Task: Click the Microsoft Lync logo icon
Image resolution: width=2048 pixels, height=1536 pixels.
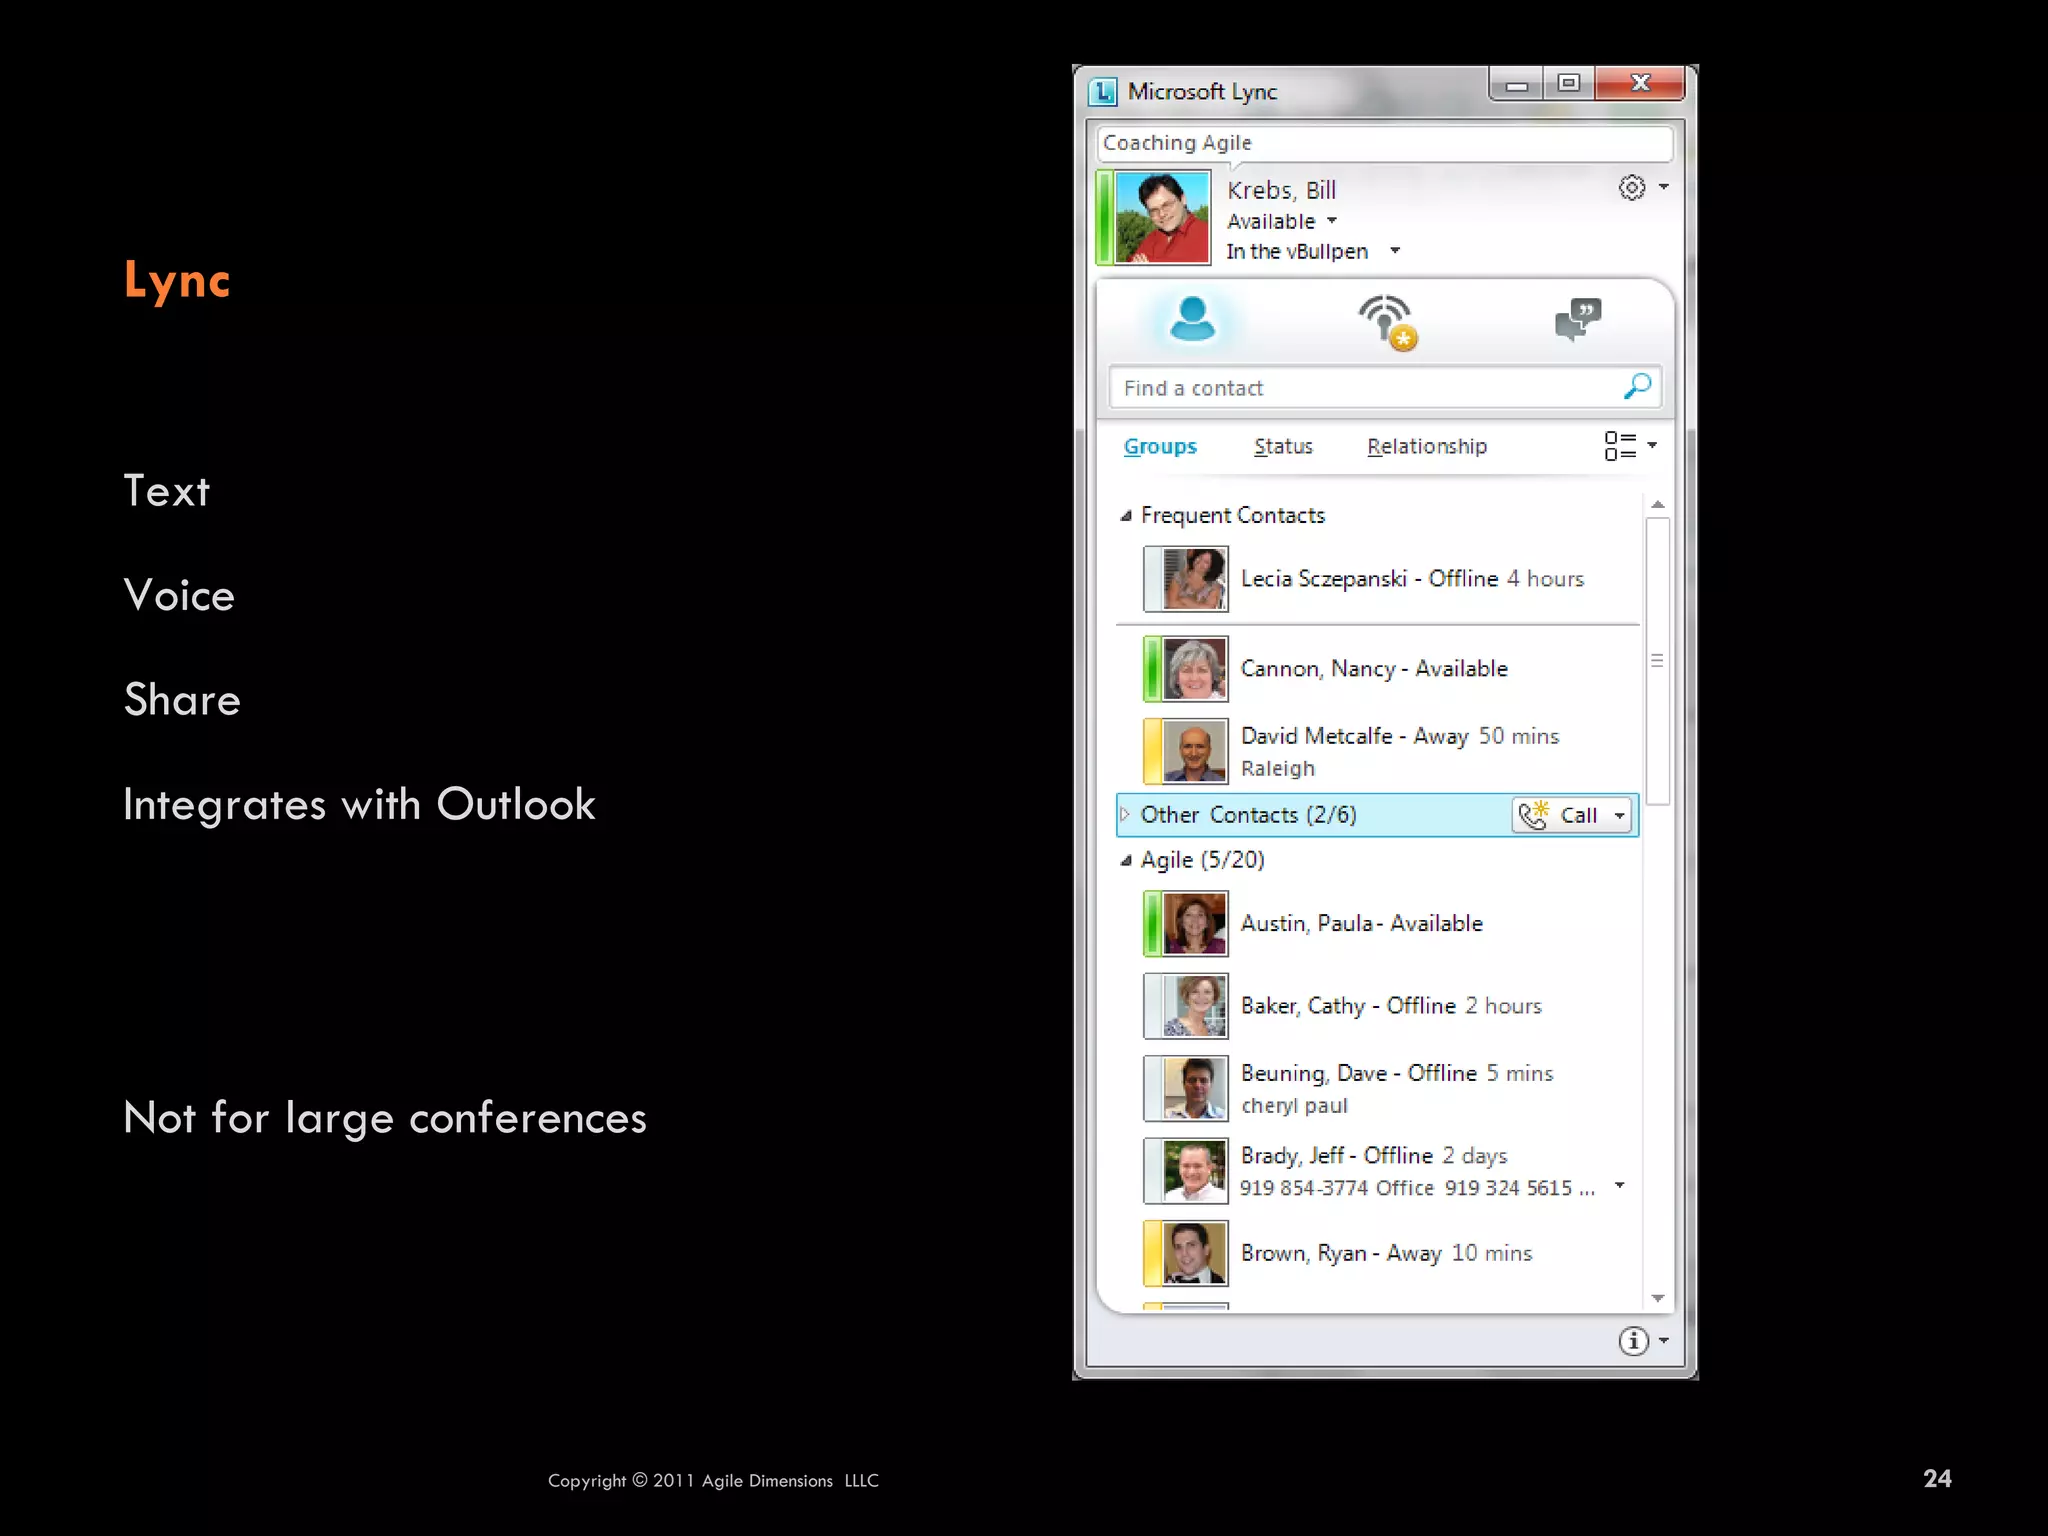Action: (x=1102, y=92)
